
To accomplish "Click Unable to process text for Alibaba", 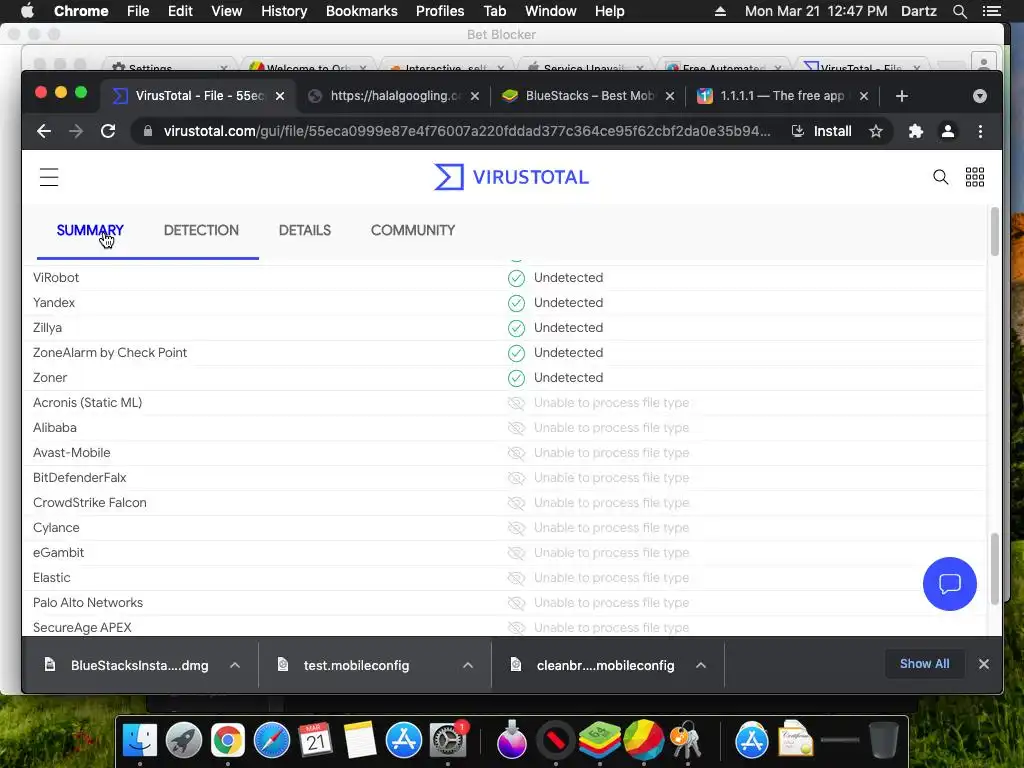I will (x=611, y=428).
